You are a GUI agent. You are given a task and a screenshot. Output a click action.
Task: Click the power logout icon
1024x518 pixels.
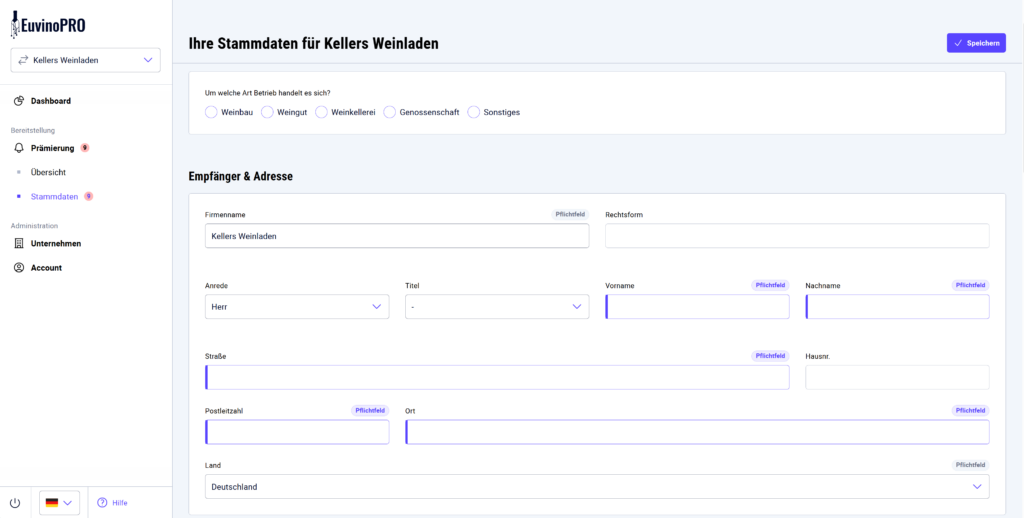[15, 503]
